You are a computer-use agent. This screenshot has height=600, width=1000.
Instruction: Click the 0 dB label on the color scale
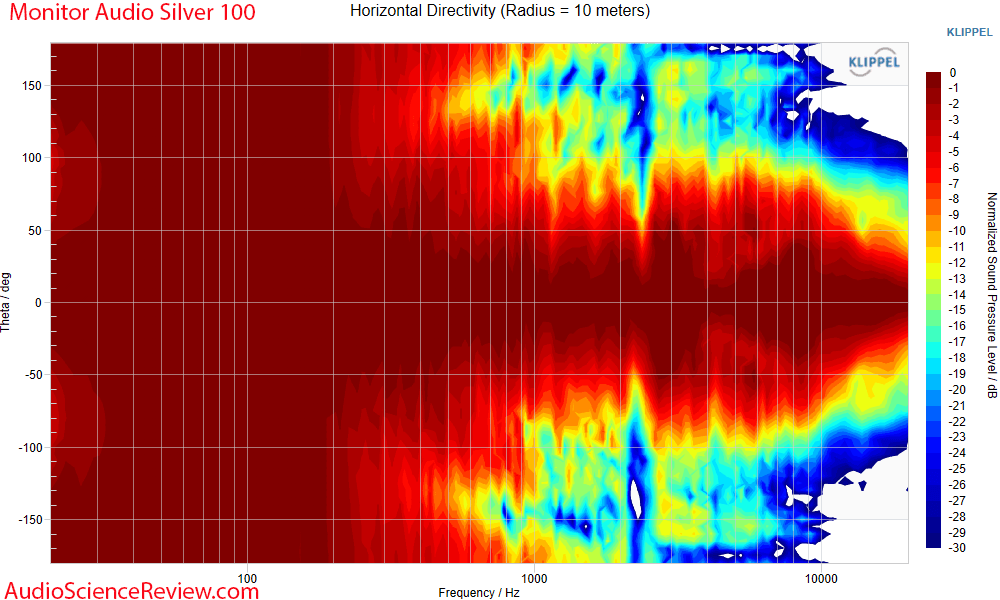point(953,73)
